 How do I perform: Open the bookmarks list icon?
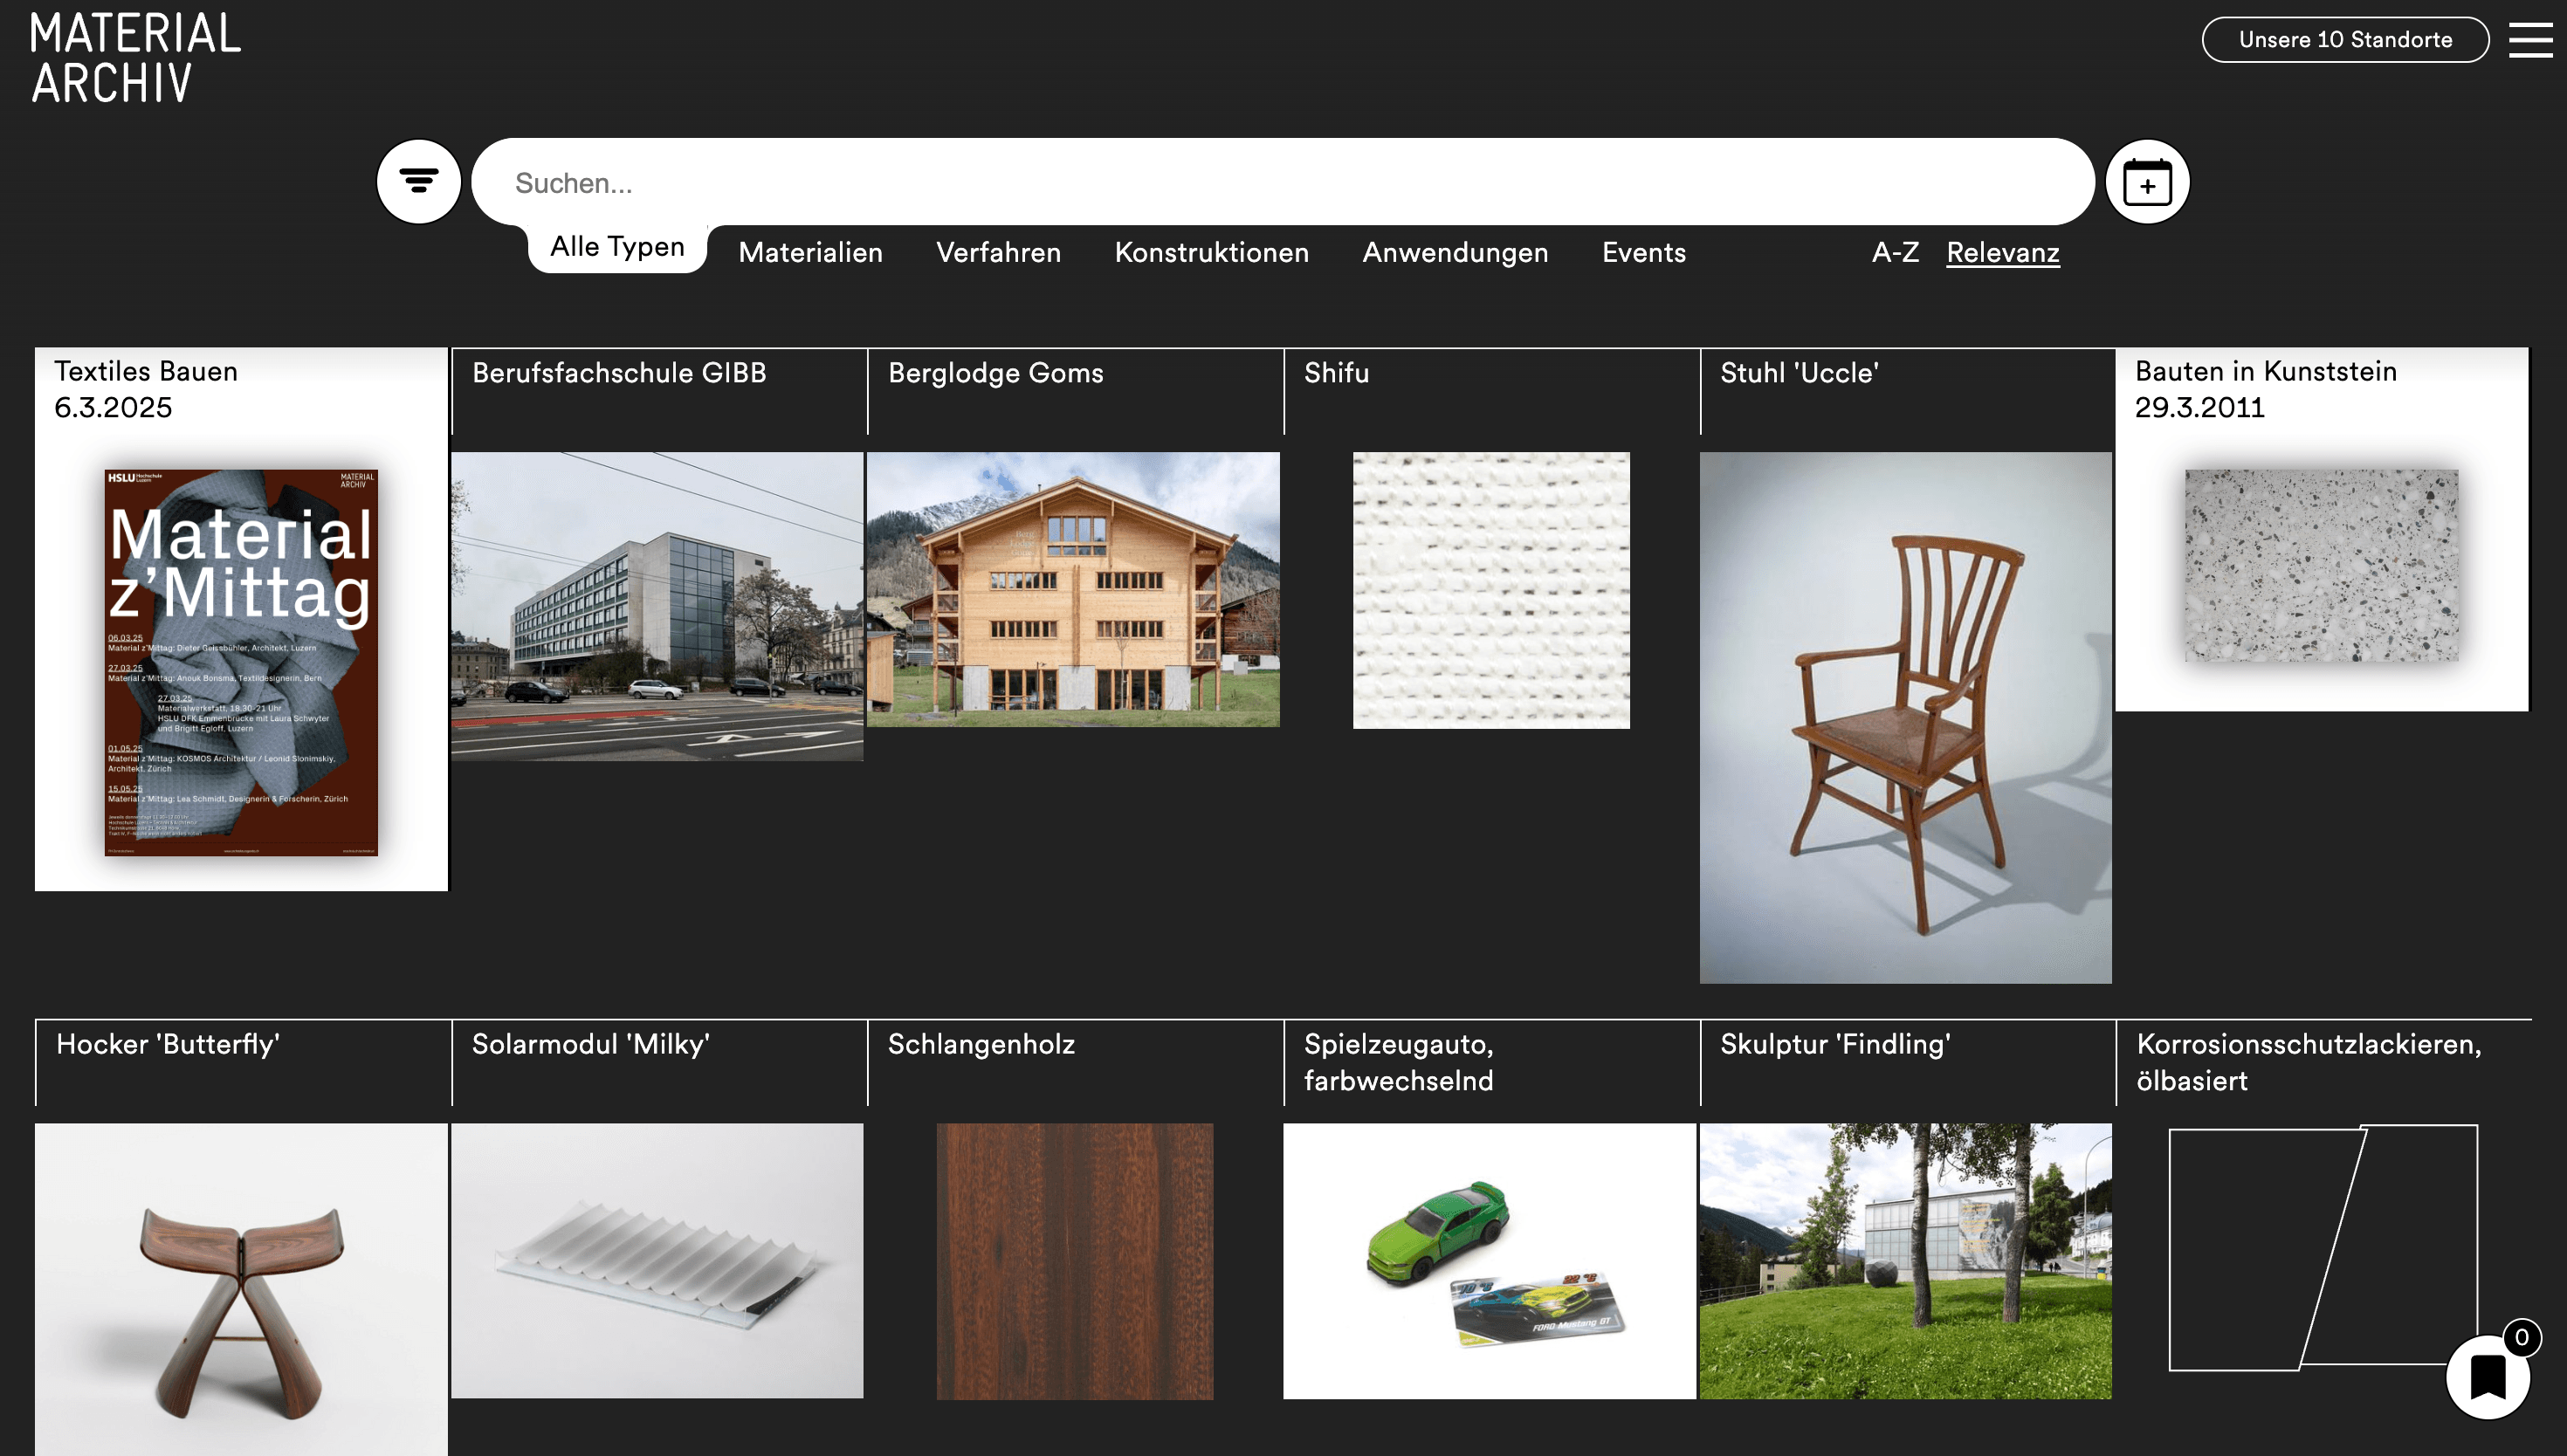[x=2487, y=1376]
